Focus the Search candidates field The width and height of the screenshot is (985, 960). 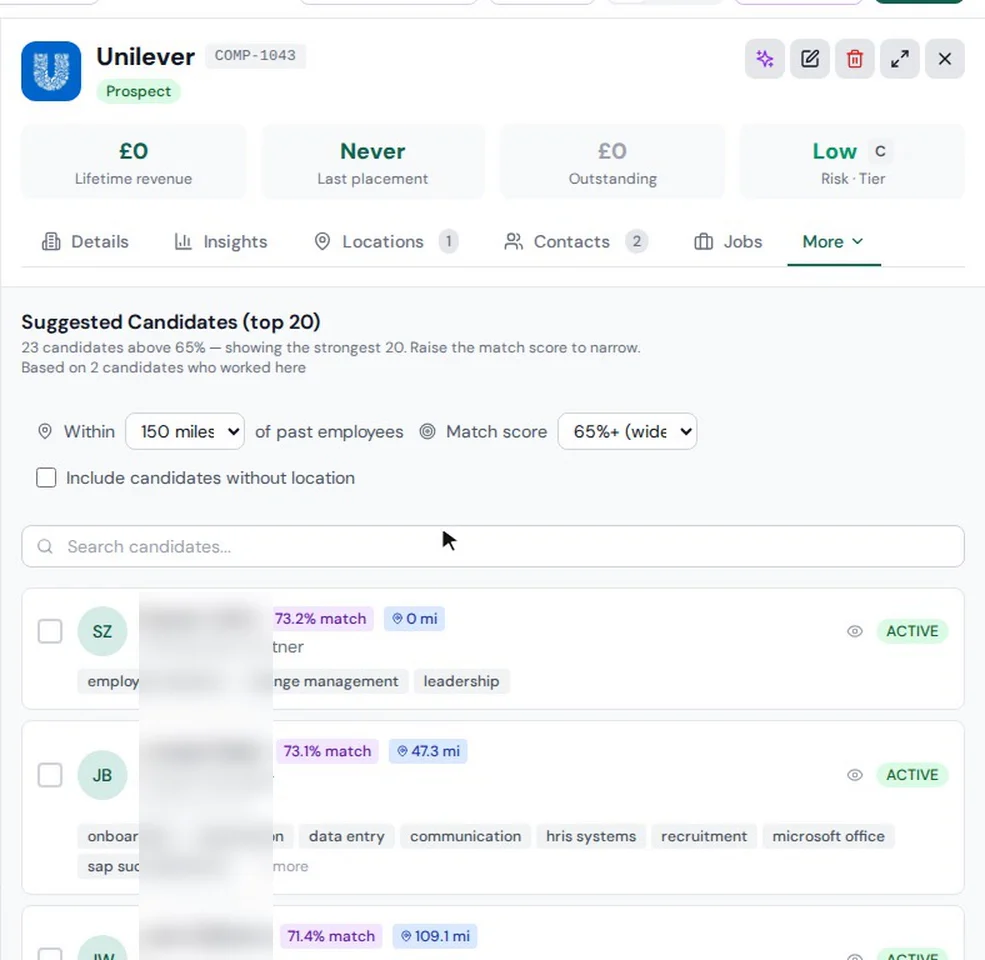click(x=492, y=547)
